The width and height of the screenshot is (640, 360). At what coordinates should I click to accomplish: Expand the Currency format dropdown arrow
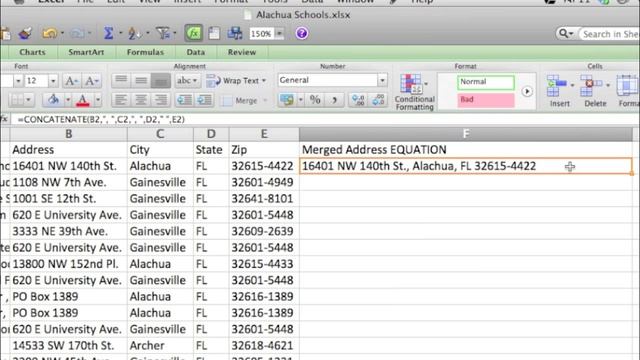click(300, 100)
